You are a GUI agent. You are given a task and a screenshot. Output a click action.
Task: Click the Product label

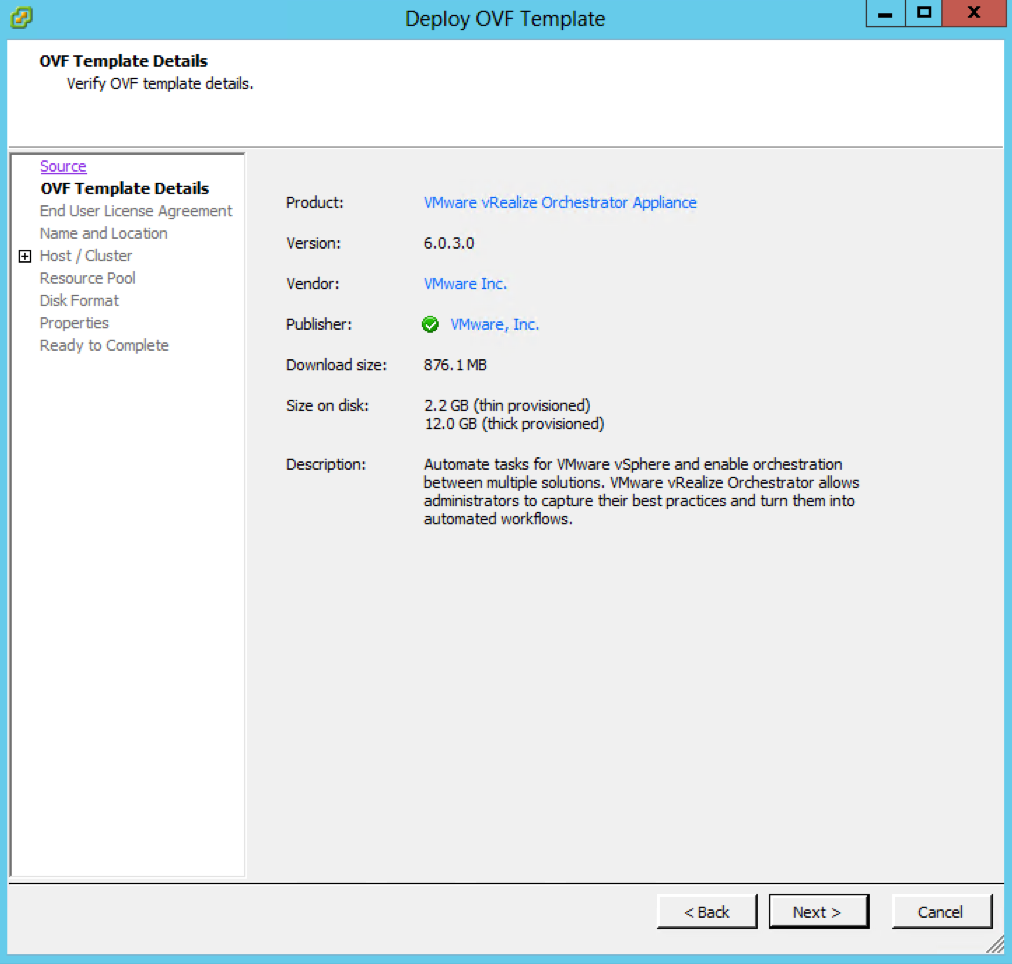315,203
